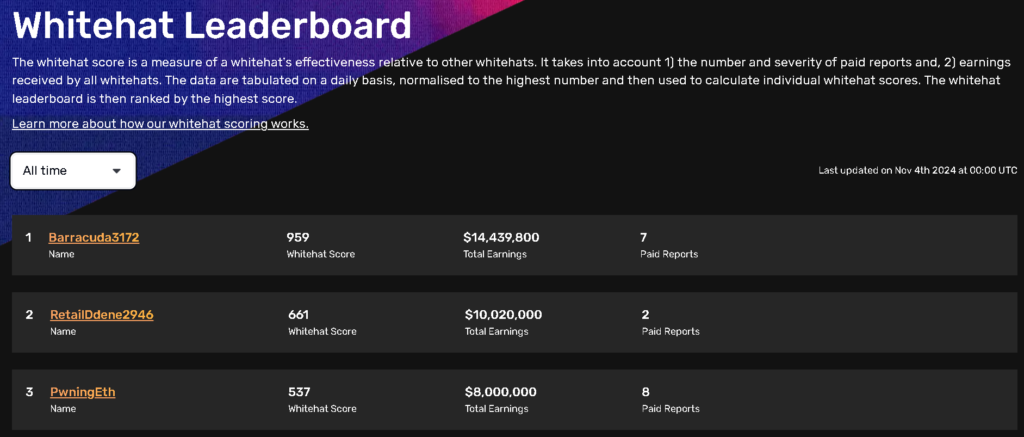Click the dropdown arrow beside All time

pyautogui.click(x=117, y=171)
